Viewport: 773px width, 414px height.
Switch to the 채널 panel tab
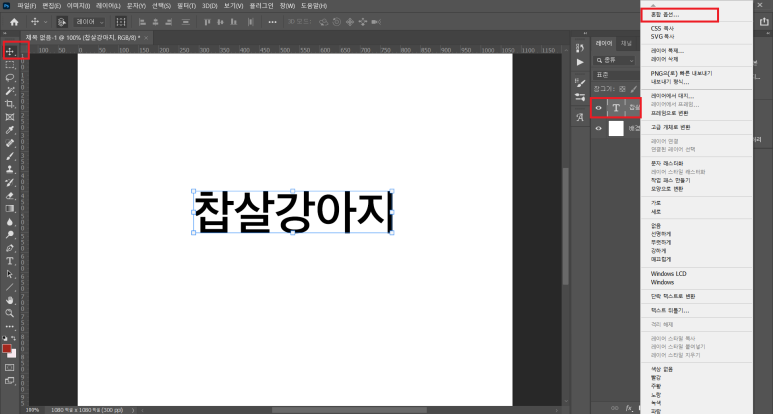(626, 43)
